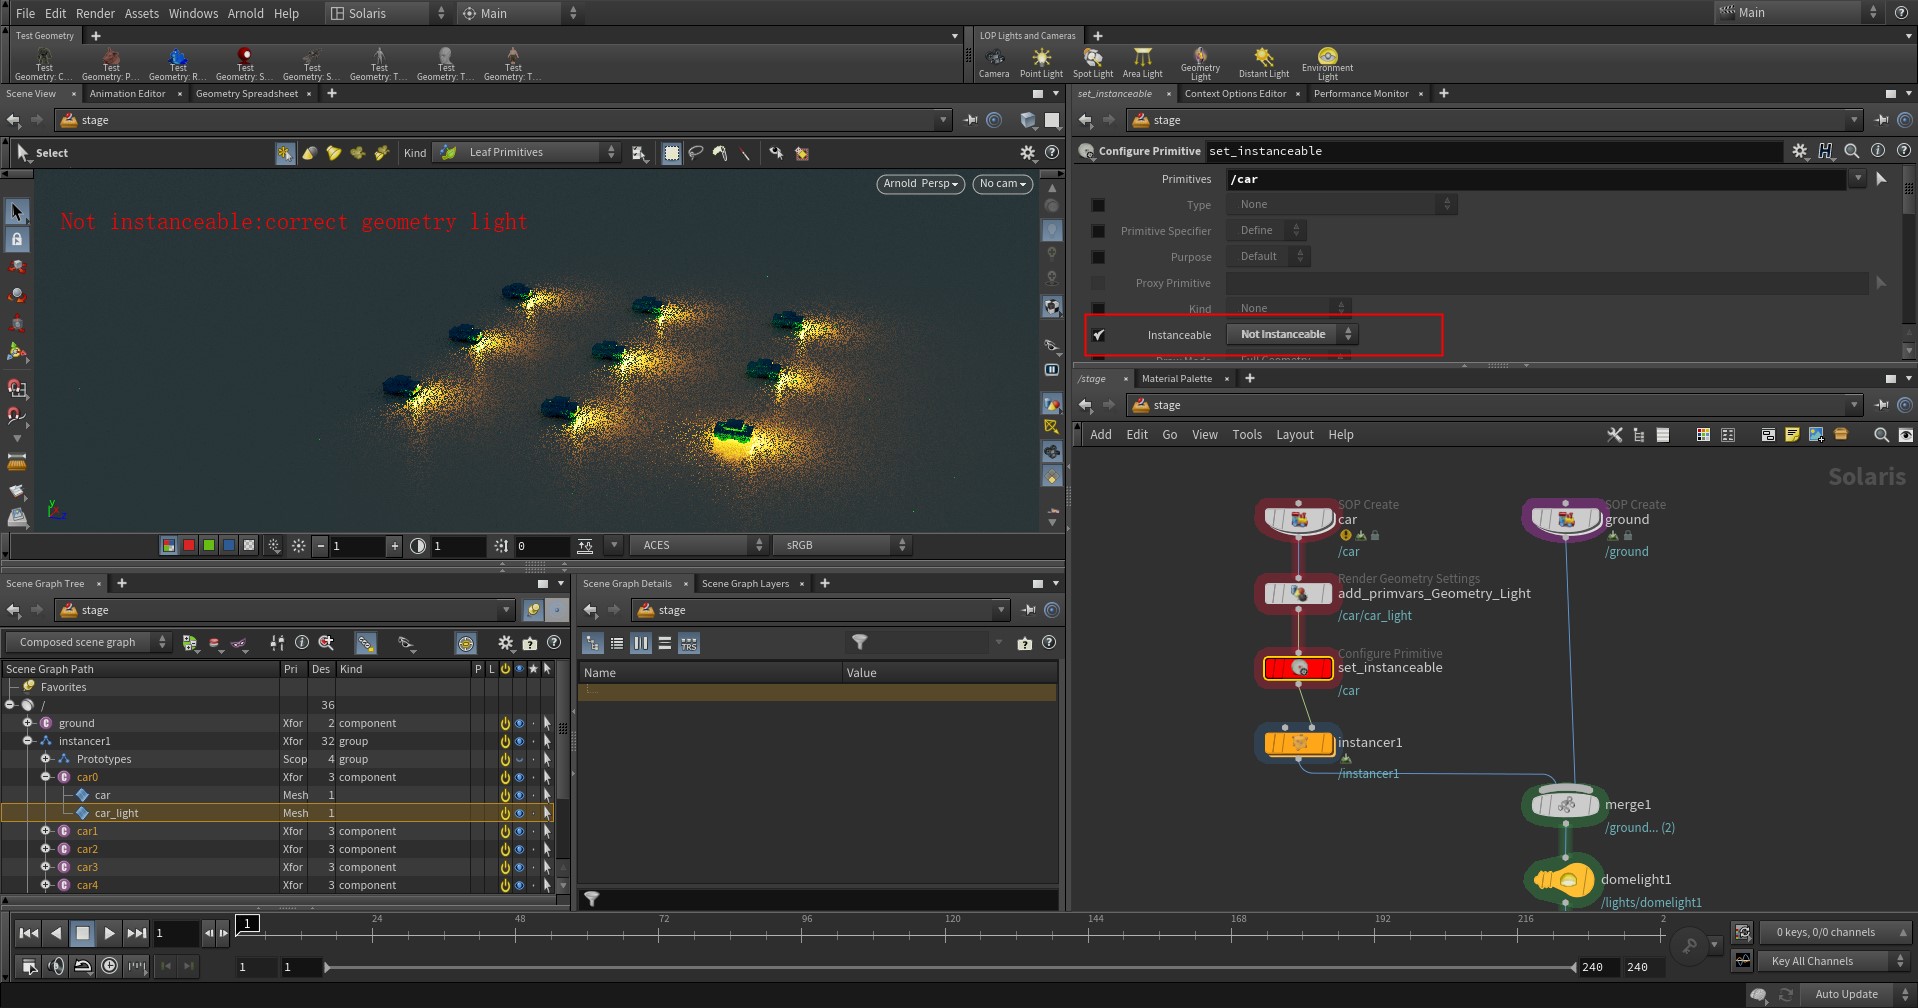Open Configure Primitive parameter gear menu
This screenshot has height=1008, width=1918.
[x=1799, y=151]
